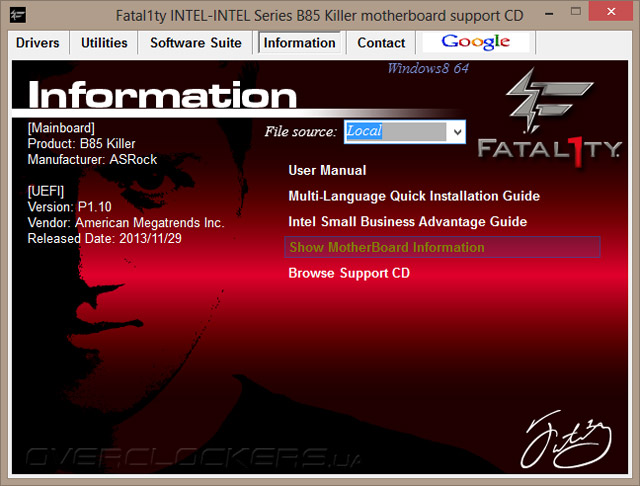The image size is (640, 486).
Task: Click the '[UEFI]' heading text
Action: (46, 191)
